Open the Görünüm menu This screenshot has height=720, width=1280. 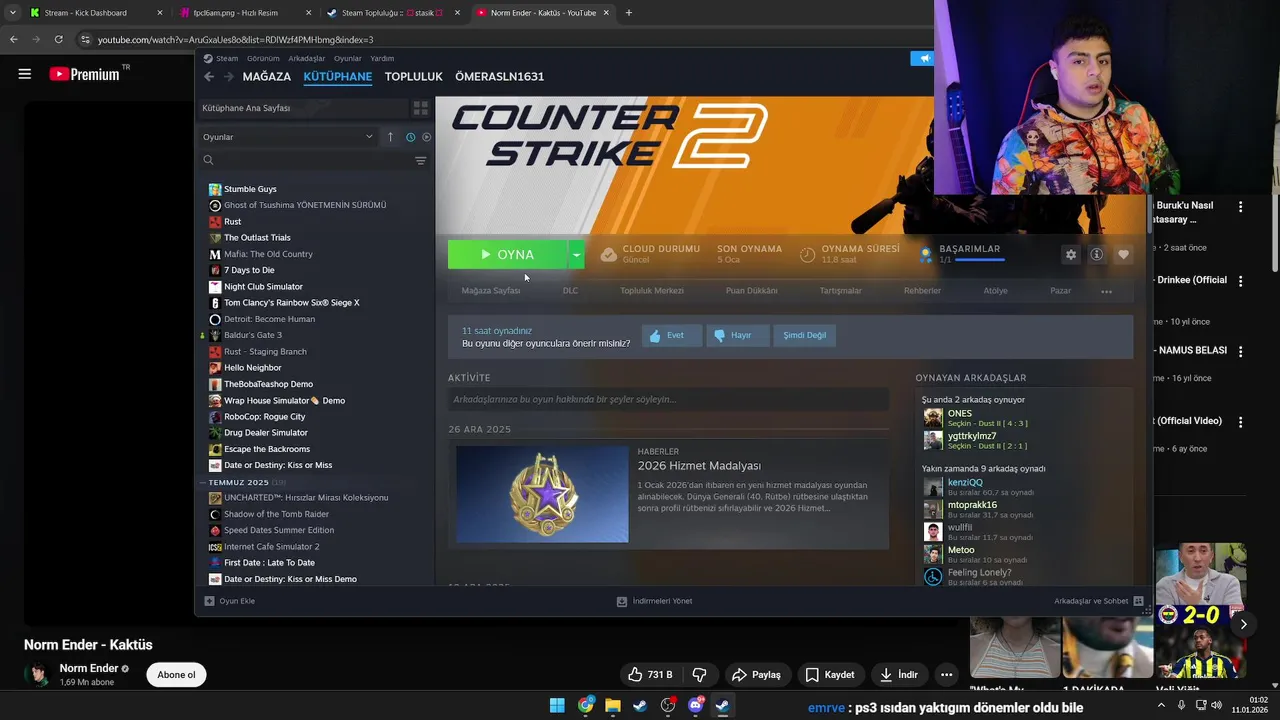coord(263,58)
